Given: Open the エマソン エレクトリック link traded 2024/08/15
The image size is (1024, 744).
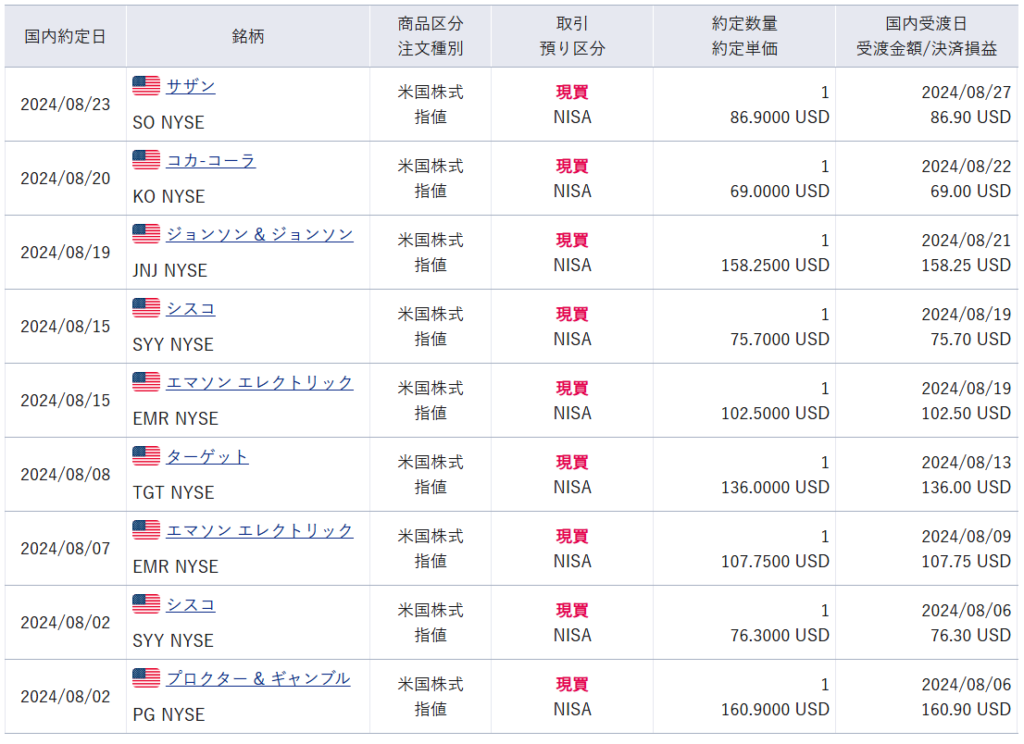Looking at the screenshot, I should point(259,382).
